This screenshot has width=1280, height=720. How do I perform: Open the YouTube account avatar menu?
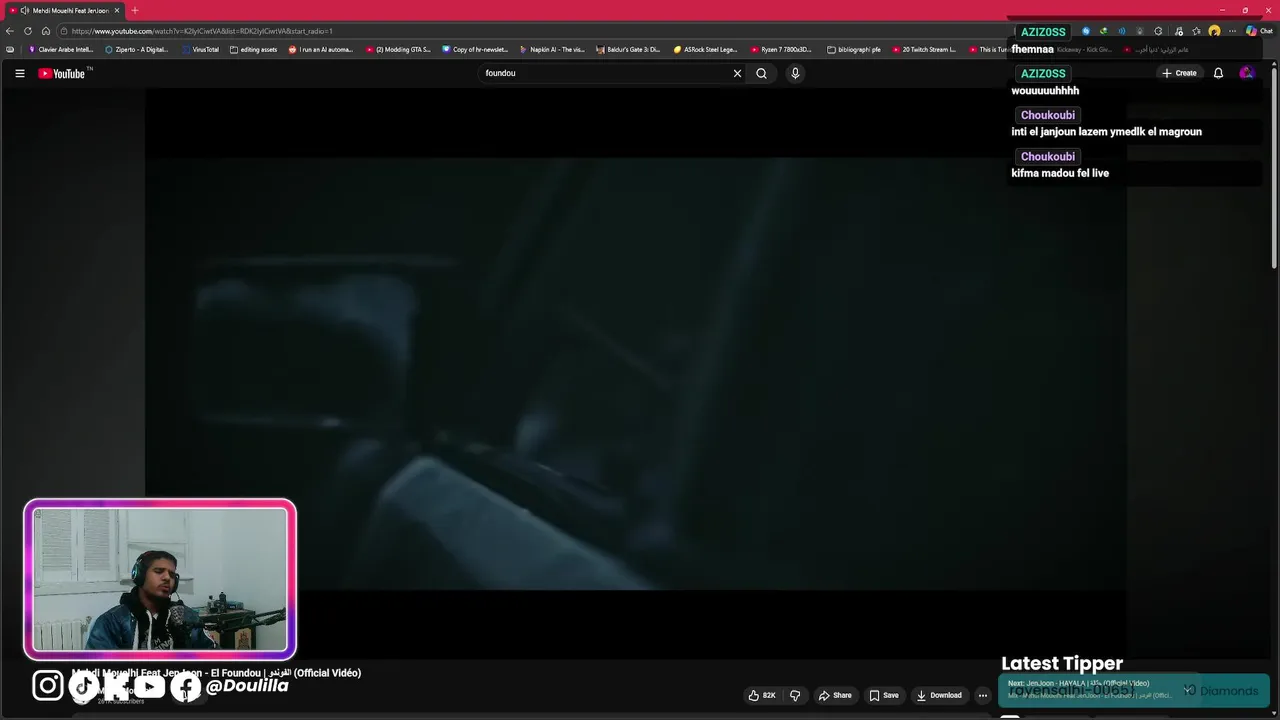tap(1246, 73)
